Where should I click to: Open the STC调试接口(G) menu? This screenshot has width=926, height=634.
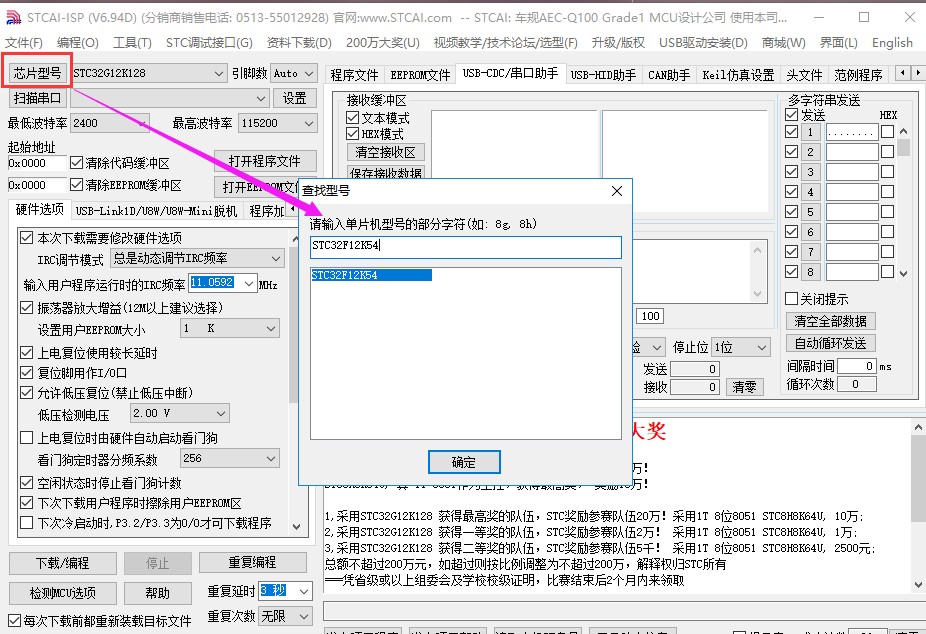pyautogui.click(x=209, y=43)
